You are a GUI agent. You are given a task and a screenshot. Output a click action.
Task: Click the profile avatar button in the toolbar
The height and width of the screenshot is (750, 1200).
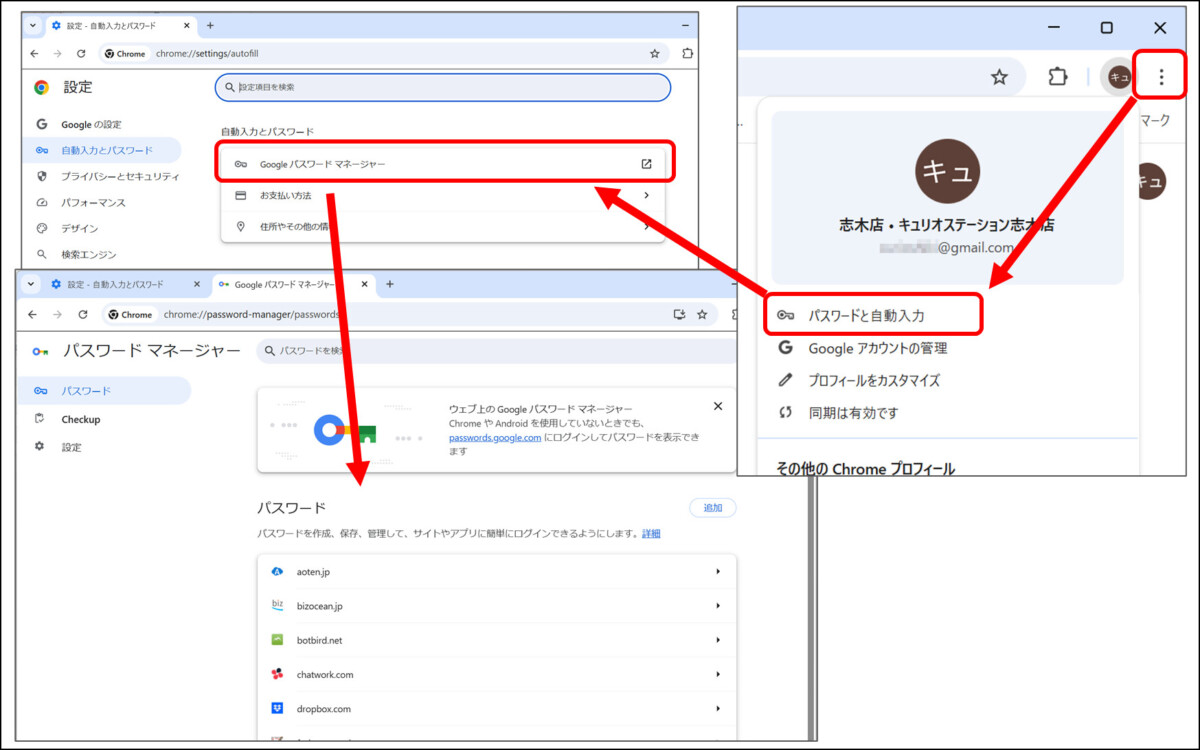tap(1118, 77)
